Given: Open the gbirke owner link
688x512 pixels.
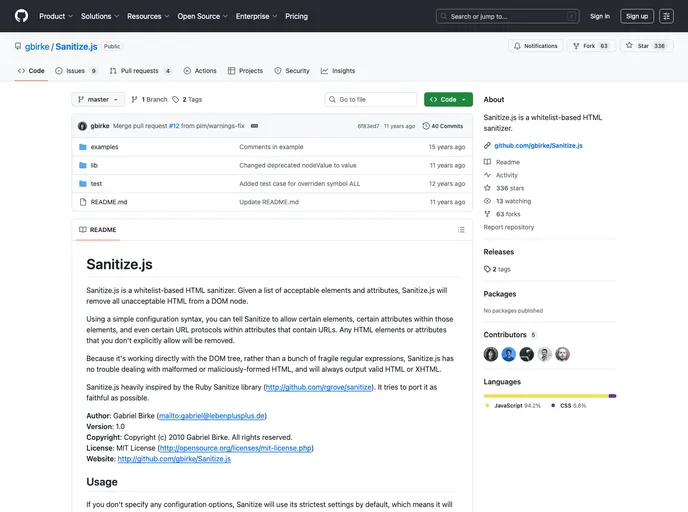Looking at the screenshot, I should (37, 47).
